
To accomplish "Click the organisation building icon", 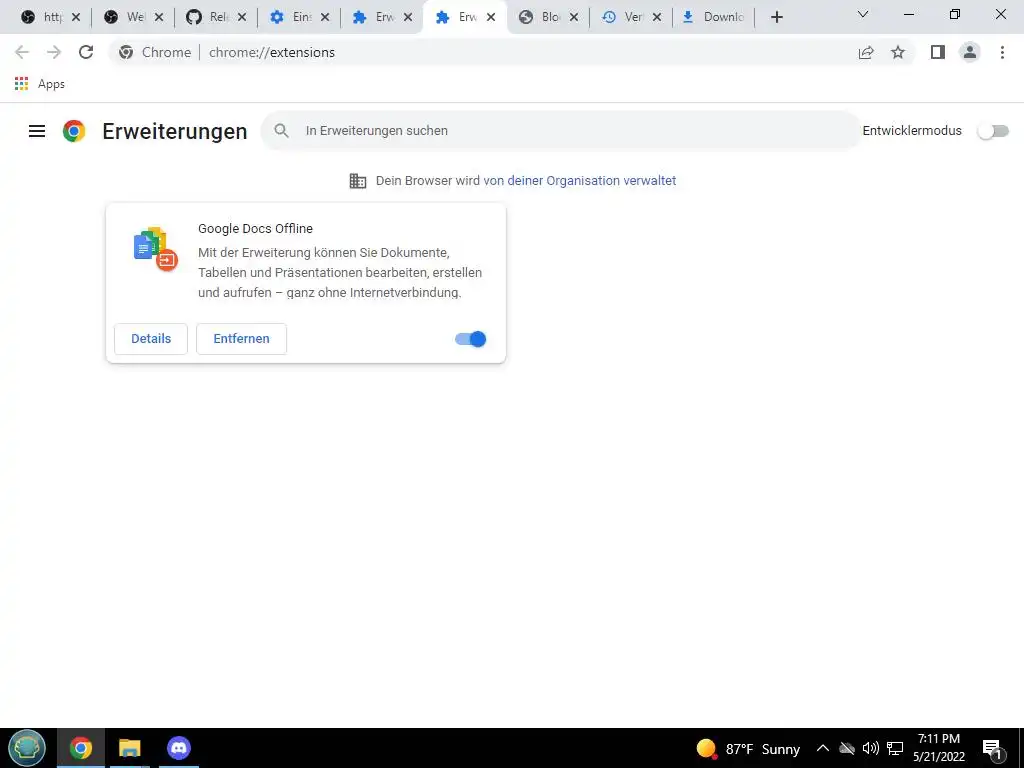I will (x=357, y=181).
